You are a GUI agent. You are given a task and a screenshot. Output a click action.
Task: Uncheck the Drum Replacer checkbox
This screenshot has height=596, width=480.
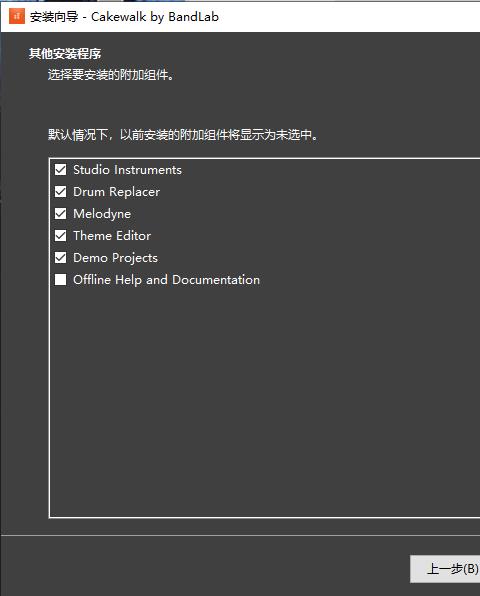point(60,192)
